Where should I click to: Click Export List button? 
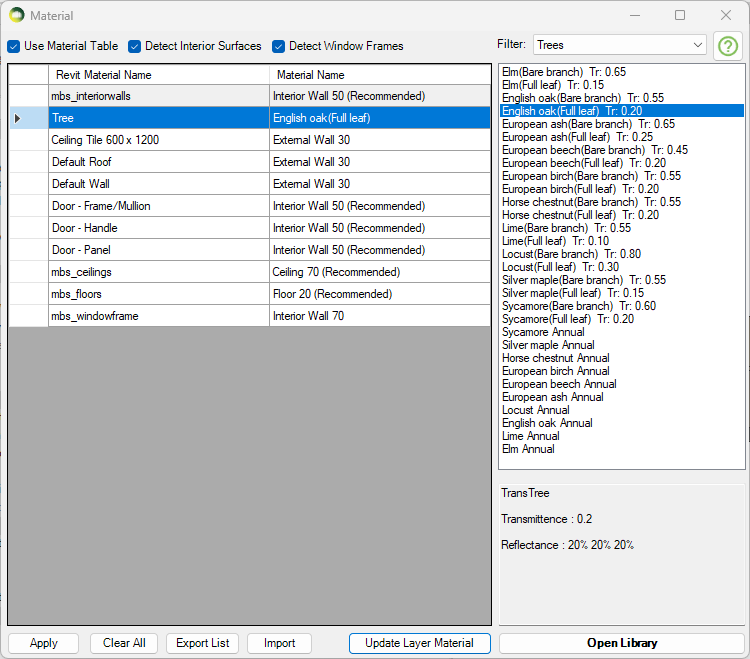[x=203, y=643]
